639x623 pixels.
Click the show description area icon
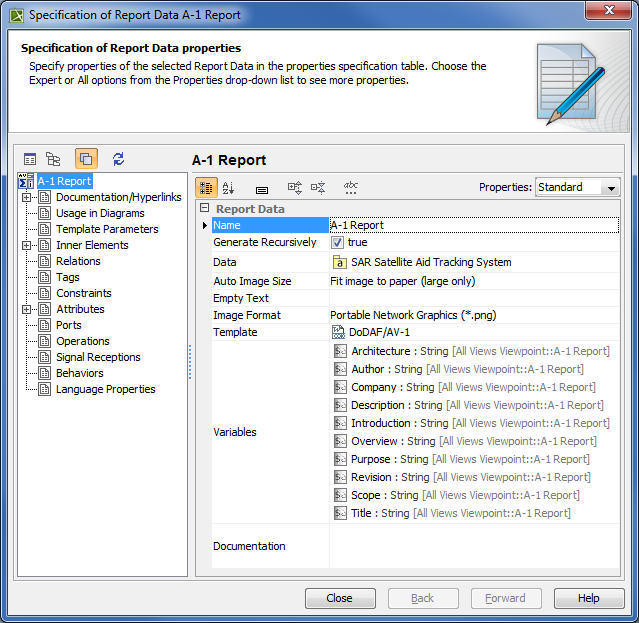(262, 190)
